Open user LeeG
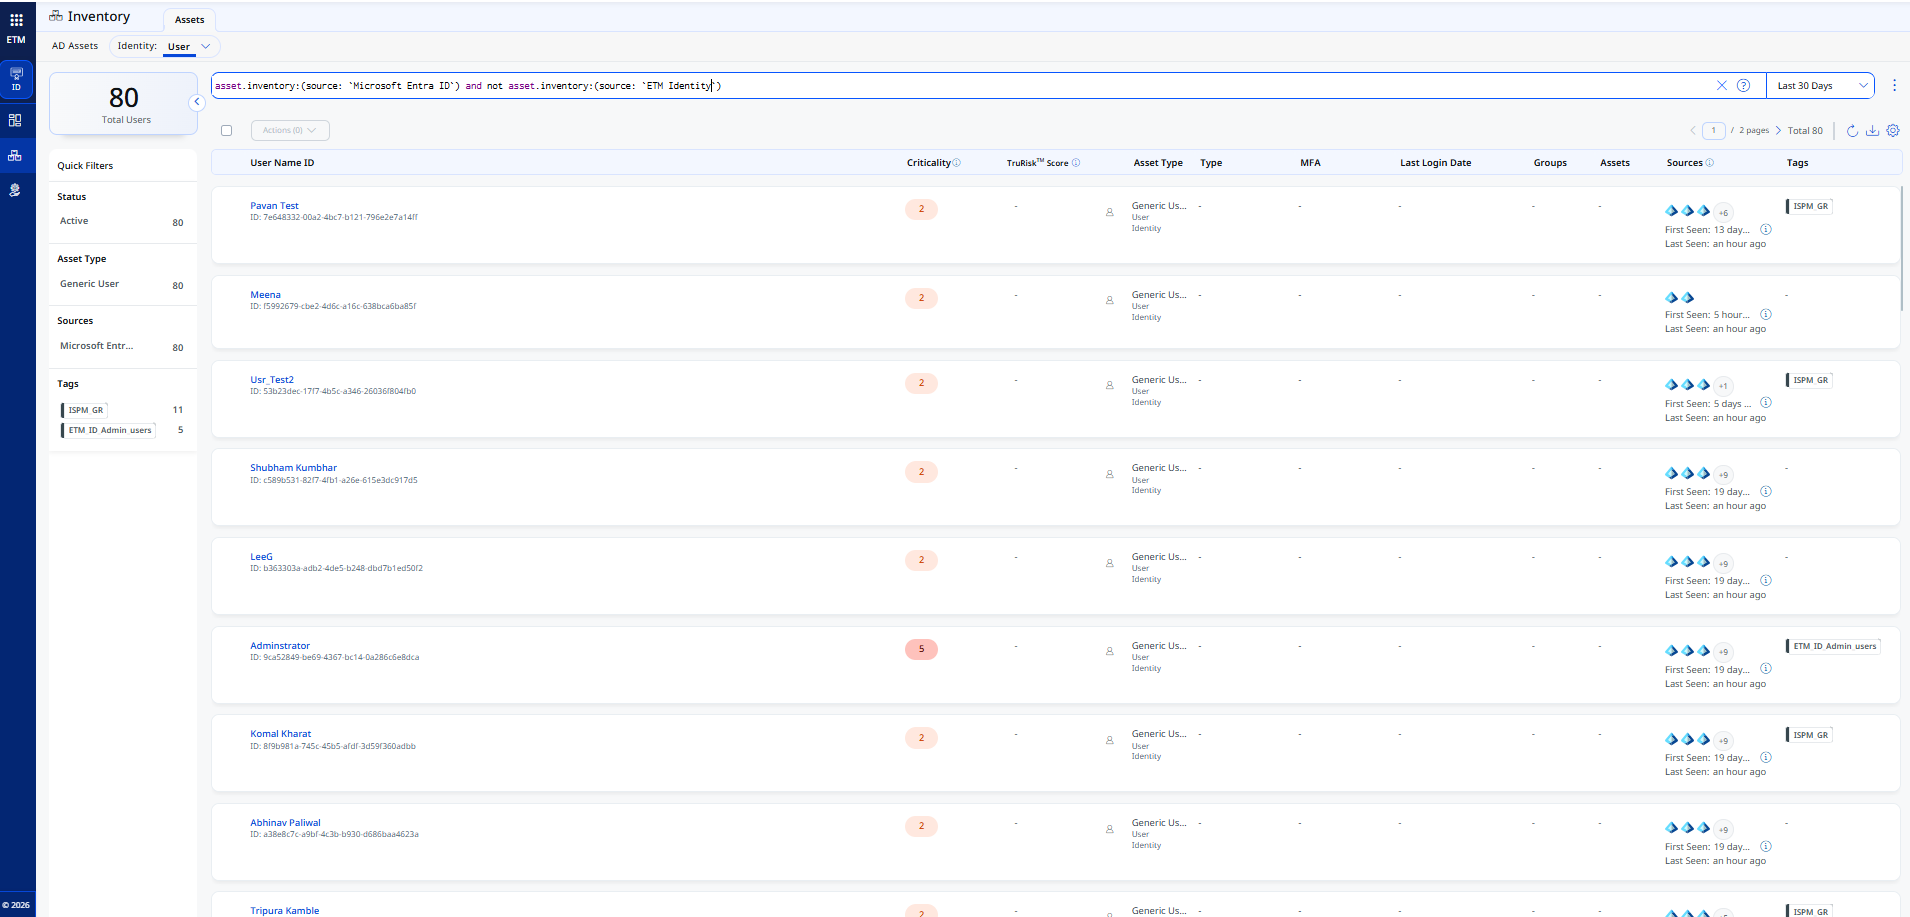Screen dimensions: 1910x917 pyautogui.click(x=261, y=557)
